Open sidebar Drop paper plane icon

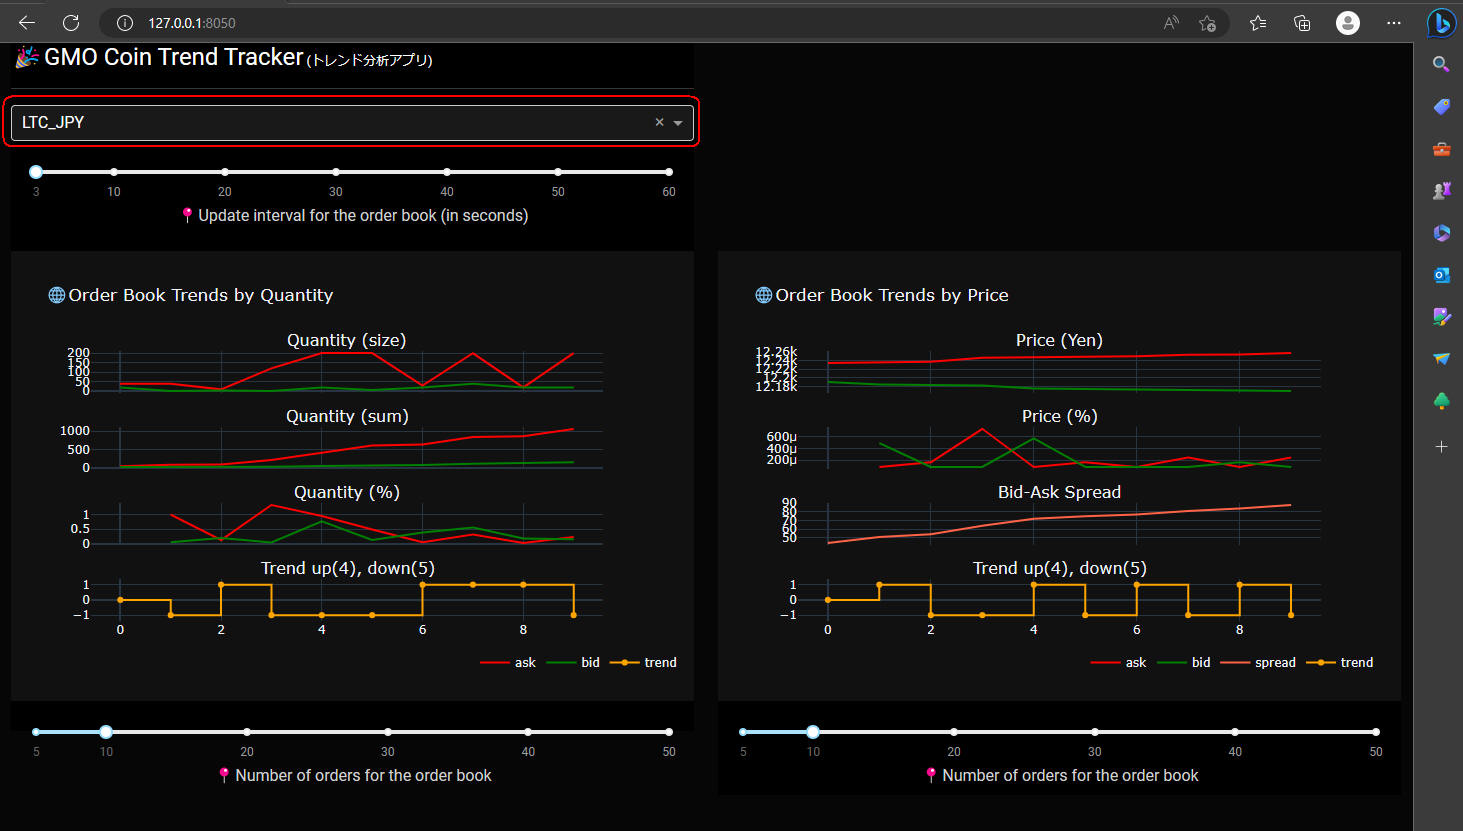click(x=1441, y=358)
